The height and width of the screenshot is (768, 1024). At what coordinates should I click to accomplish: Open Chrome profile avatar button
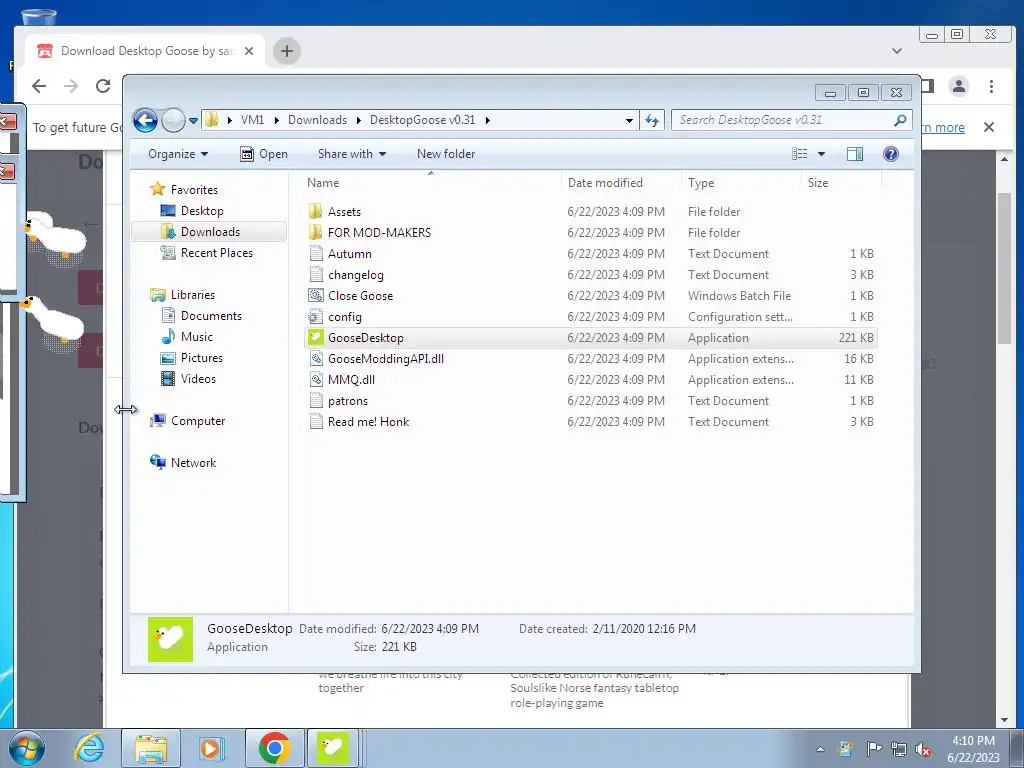click(x=958, y=86)
